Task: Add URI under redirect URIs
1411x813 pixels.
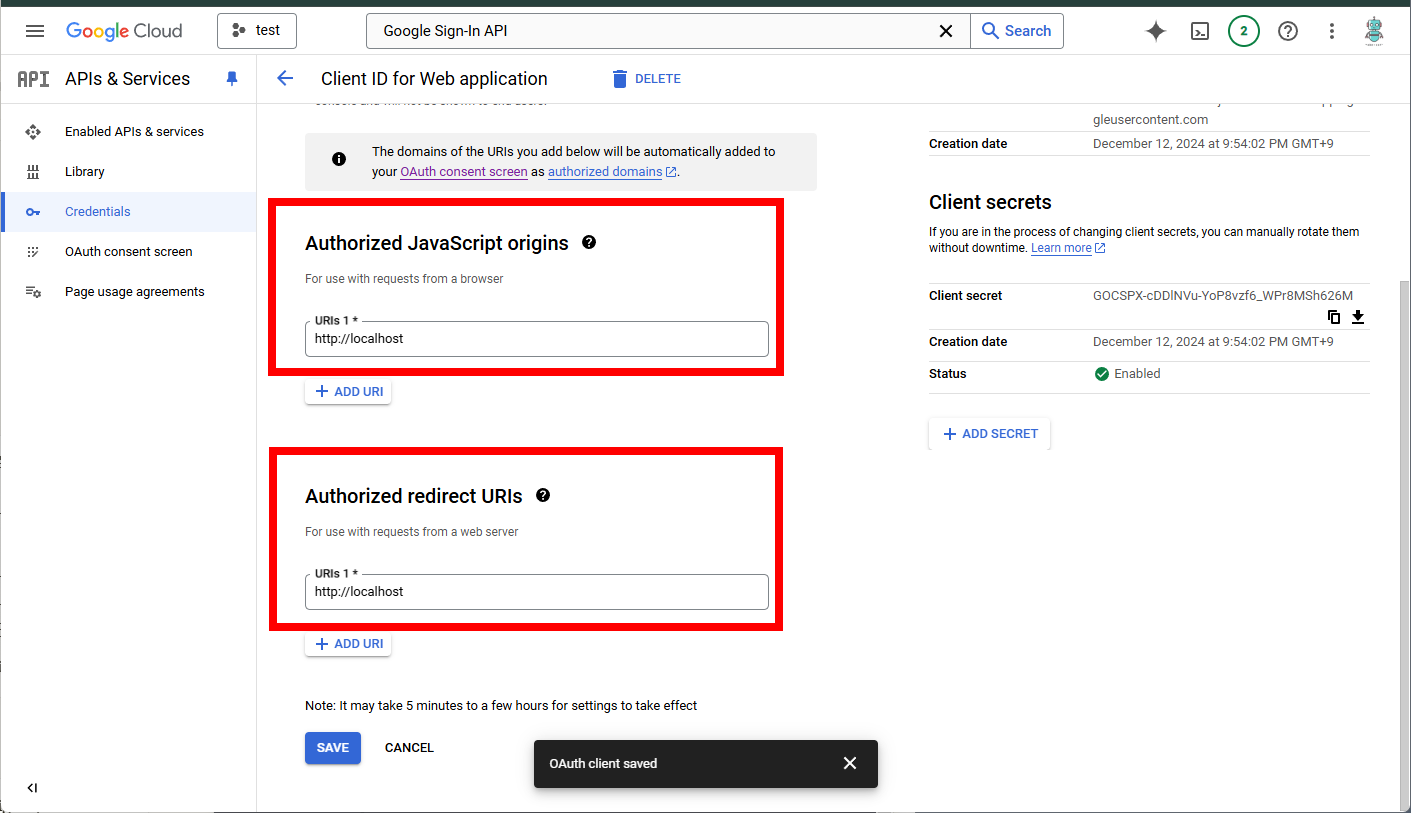Action: pos(349,644)
